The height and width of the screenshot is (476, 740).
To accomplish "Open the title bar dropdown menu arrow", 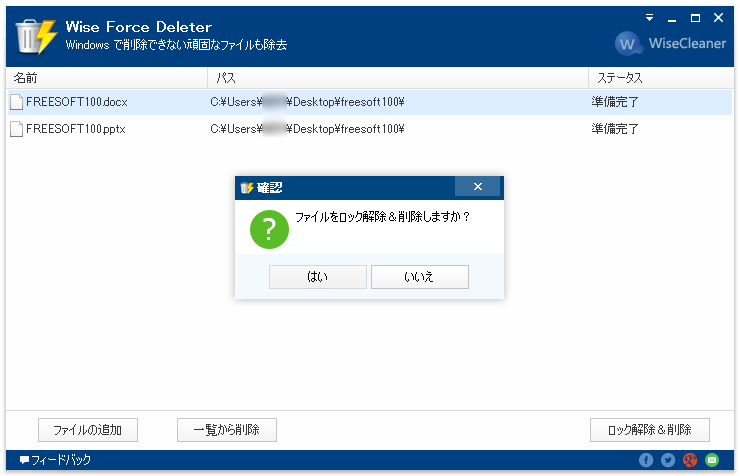I will 649,18.
